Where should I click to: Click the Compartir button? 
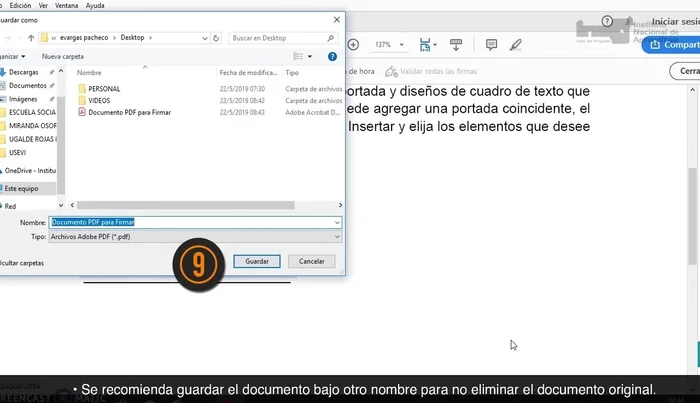[x=671, y=45]
